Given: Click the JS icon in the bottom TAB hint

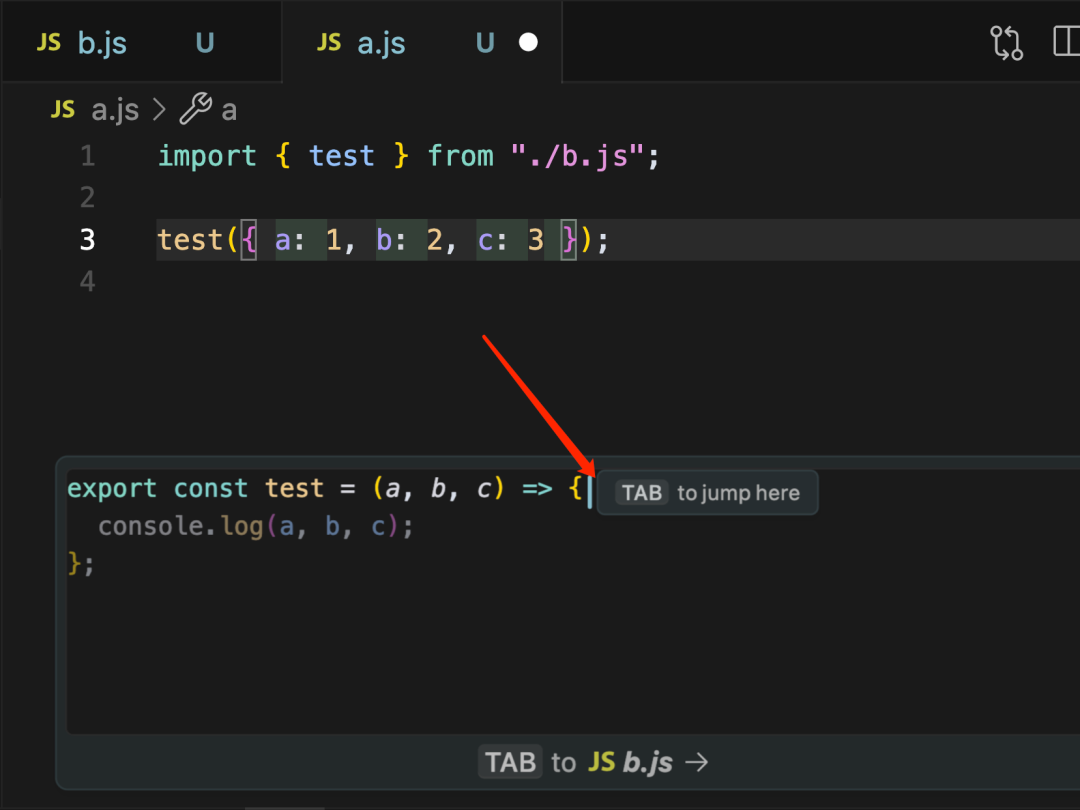Looking at the screenshot, I should click(601, 762).
